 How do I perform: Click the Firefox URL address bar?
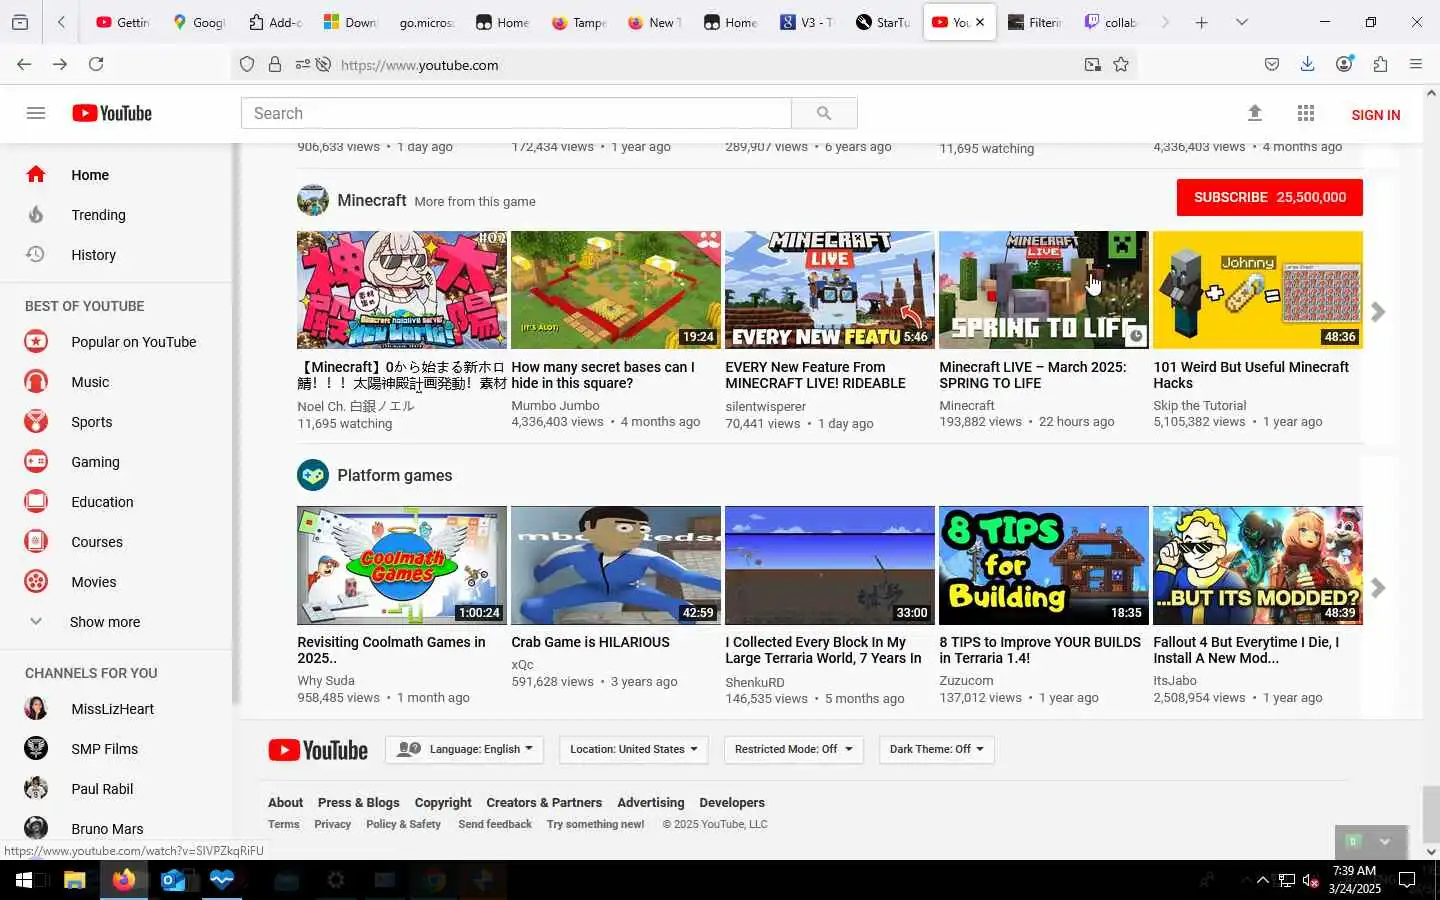coord(700,65)
